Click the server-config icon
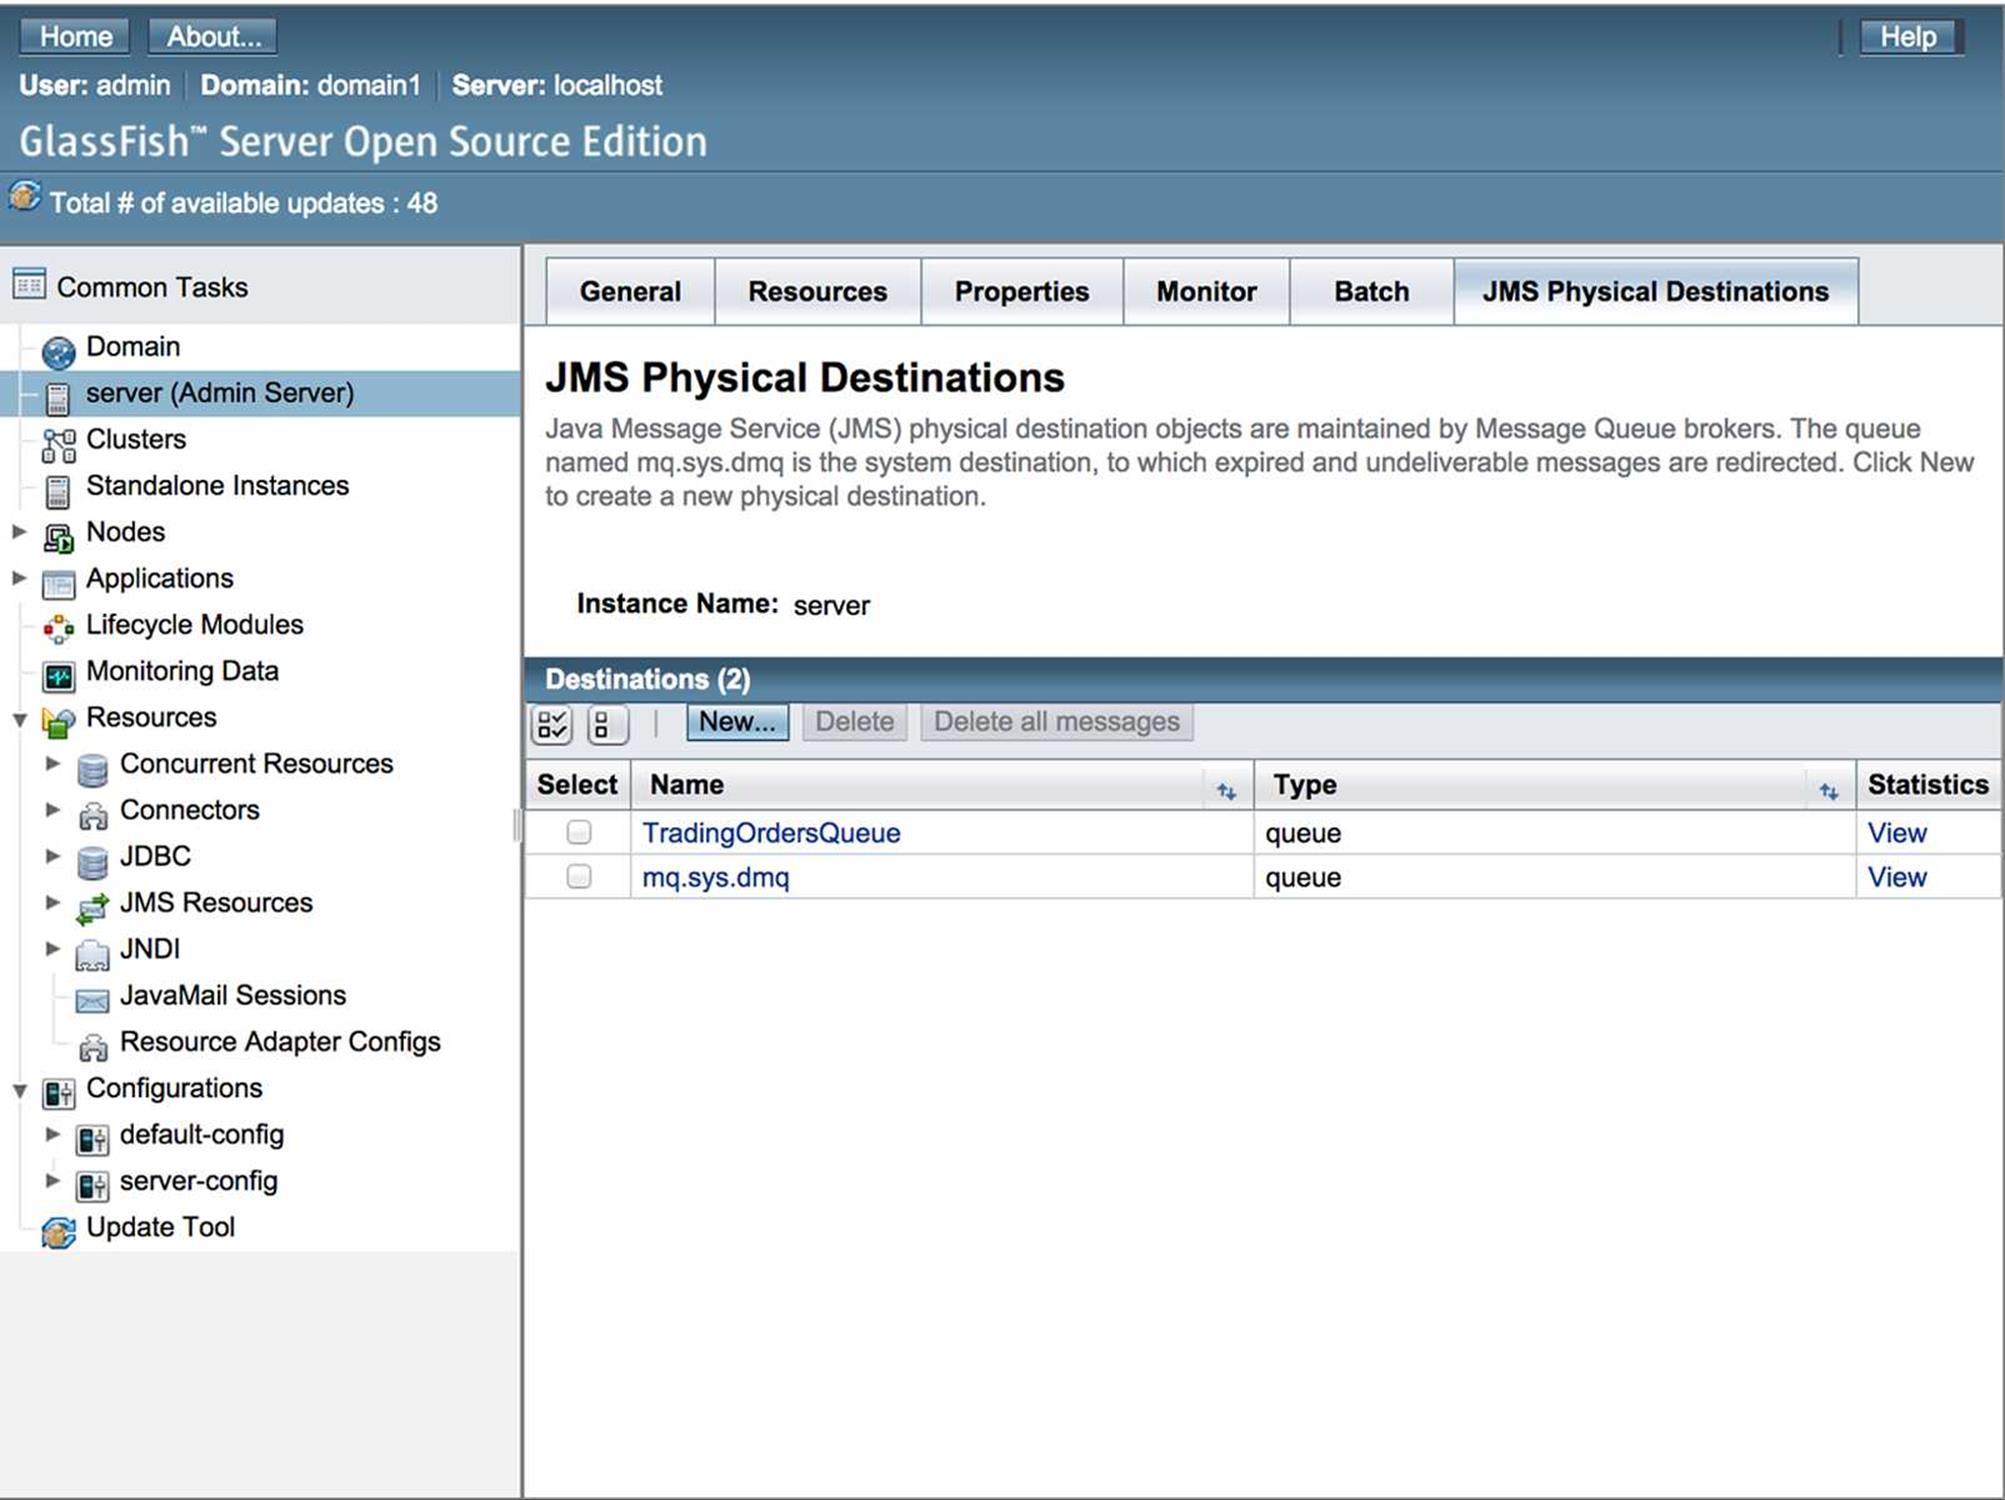The height and width of the screenshot is (1500, 2005). pyautogui.click(x=93, y=1186)
